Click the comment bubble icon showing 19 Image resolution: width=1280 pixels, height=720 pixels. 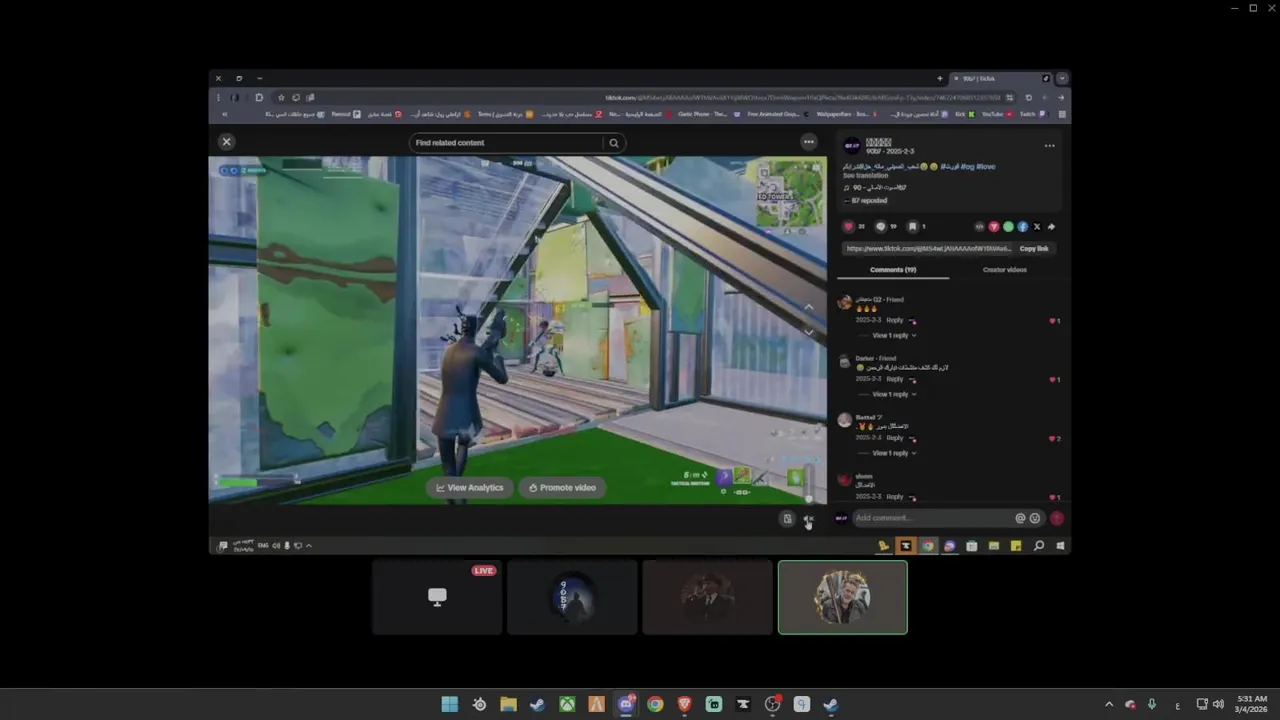(x=881, y=227)
